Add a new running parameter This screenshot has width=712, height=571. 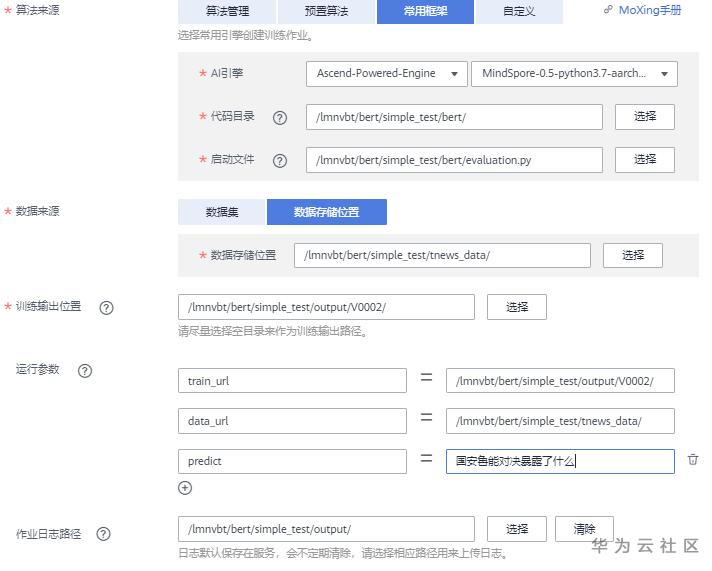[x=185, y=488]
